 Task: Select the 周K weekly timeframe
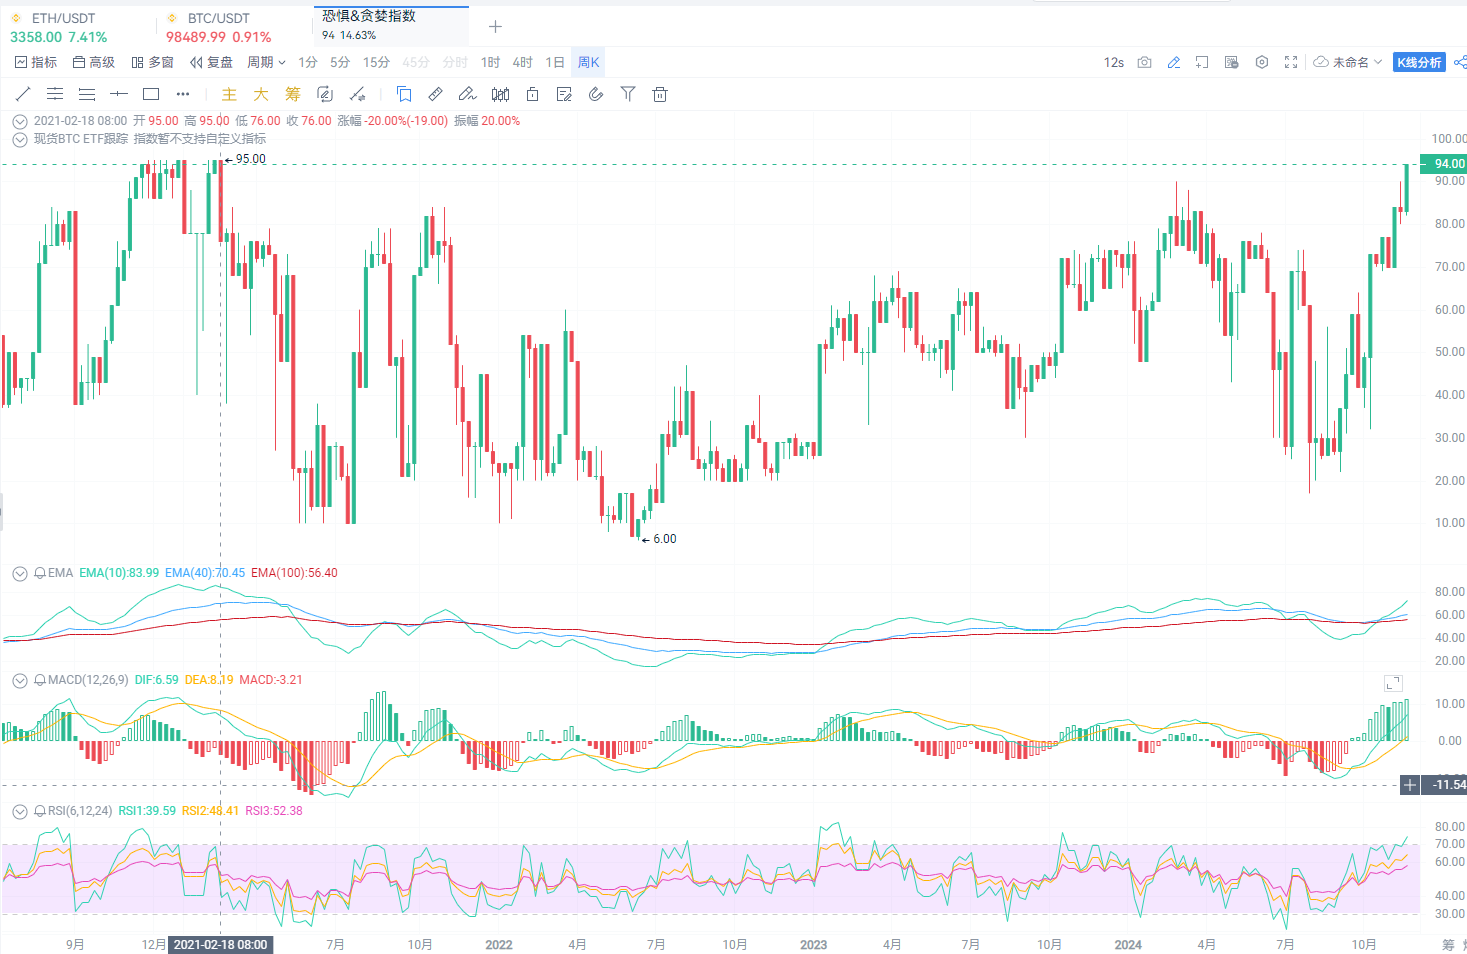click(589, 62)
